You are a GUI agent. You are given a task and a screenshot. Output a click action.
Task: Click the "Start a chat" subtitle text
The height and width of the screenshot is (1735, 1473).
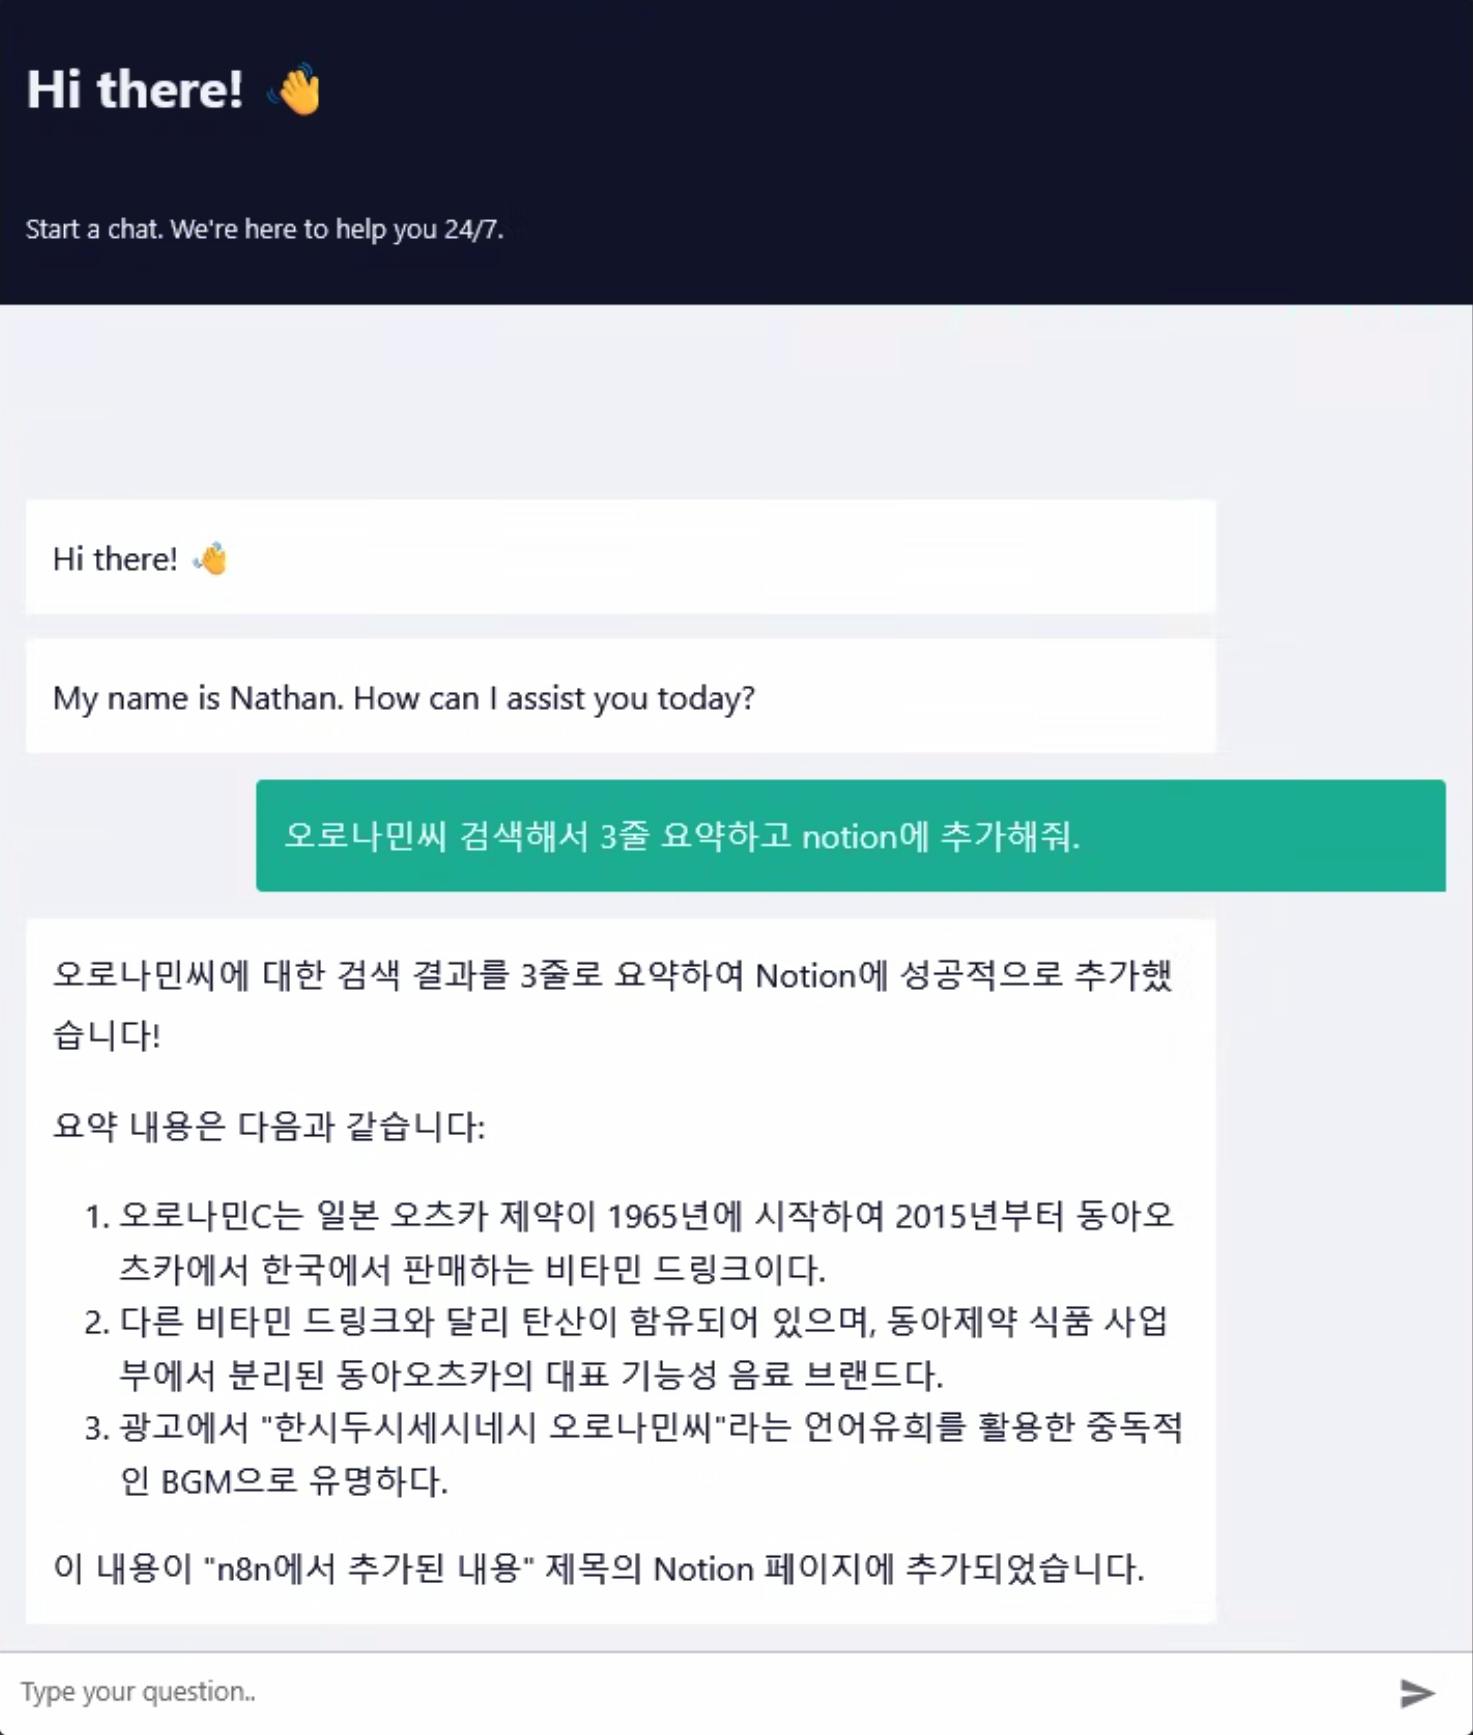[264, 229]
